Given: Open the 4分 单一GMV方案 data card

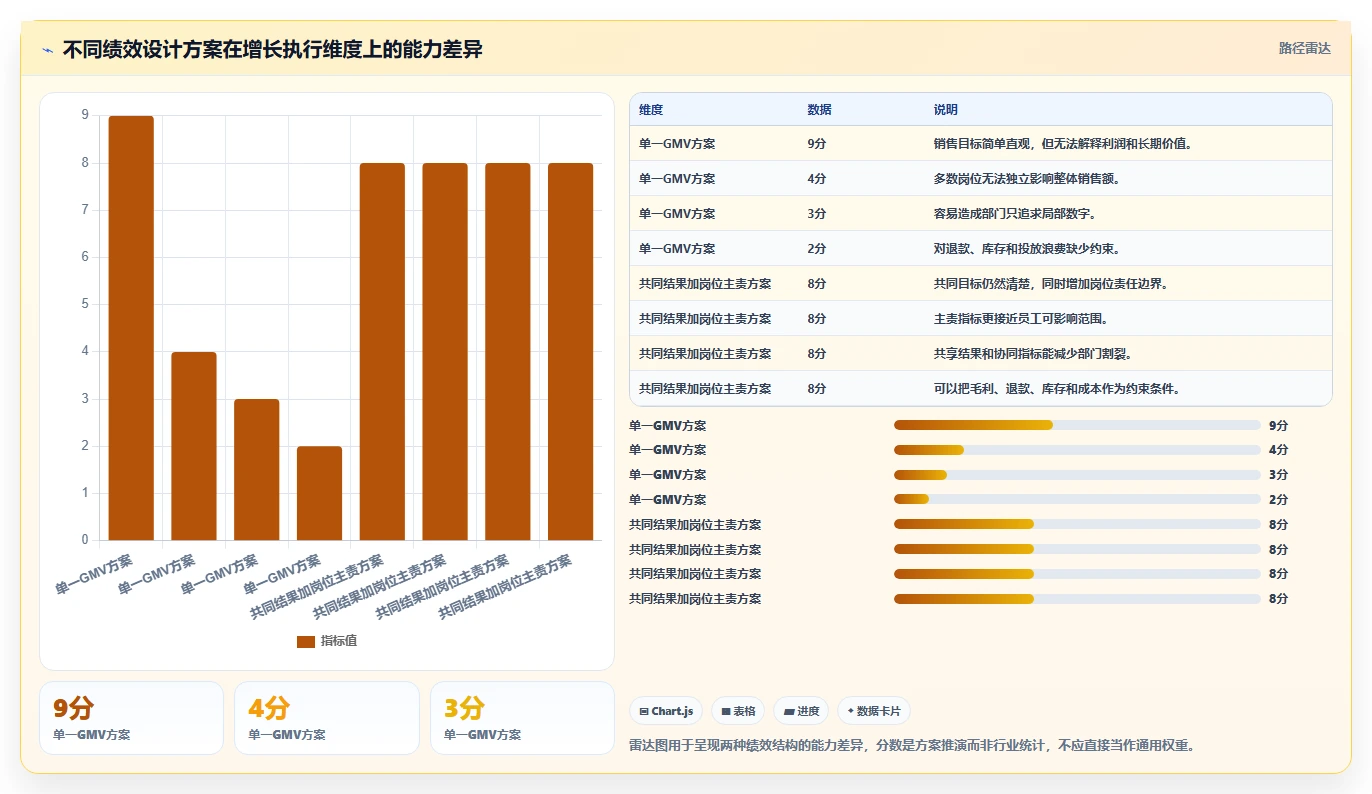Looking at the screenshot, I should coord(327,718).
